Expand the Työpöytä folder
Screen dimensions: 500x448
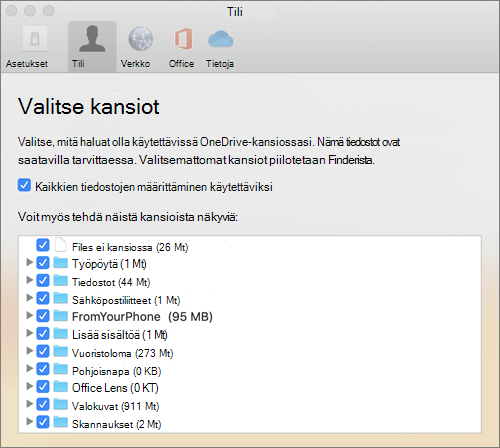(x=30, y=262)
